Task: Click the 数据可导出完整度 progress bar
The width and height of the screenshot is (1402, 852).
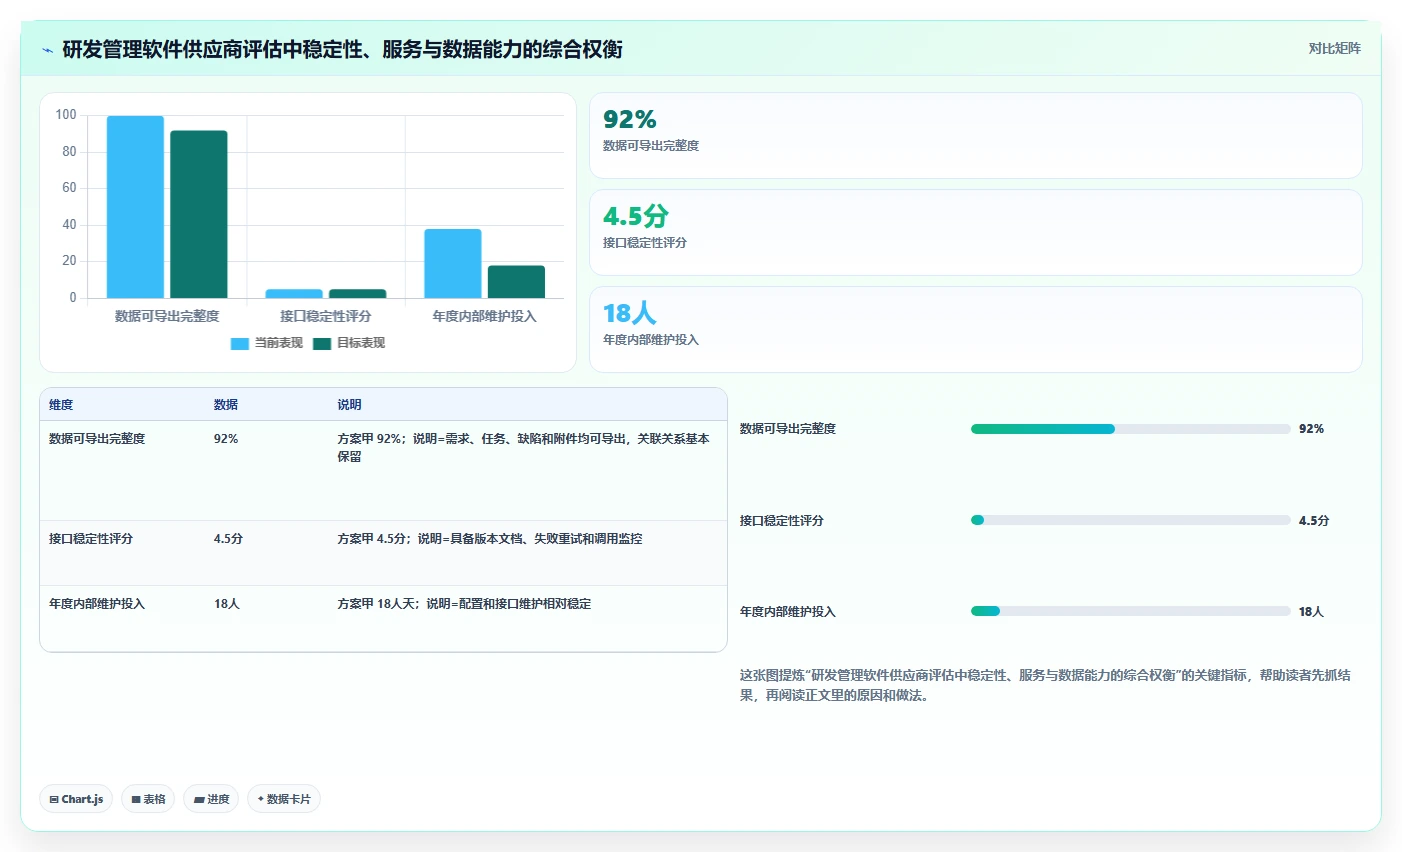Action: click(1130, 429)
